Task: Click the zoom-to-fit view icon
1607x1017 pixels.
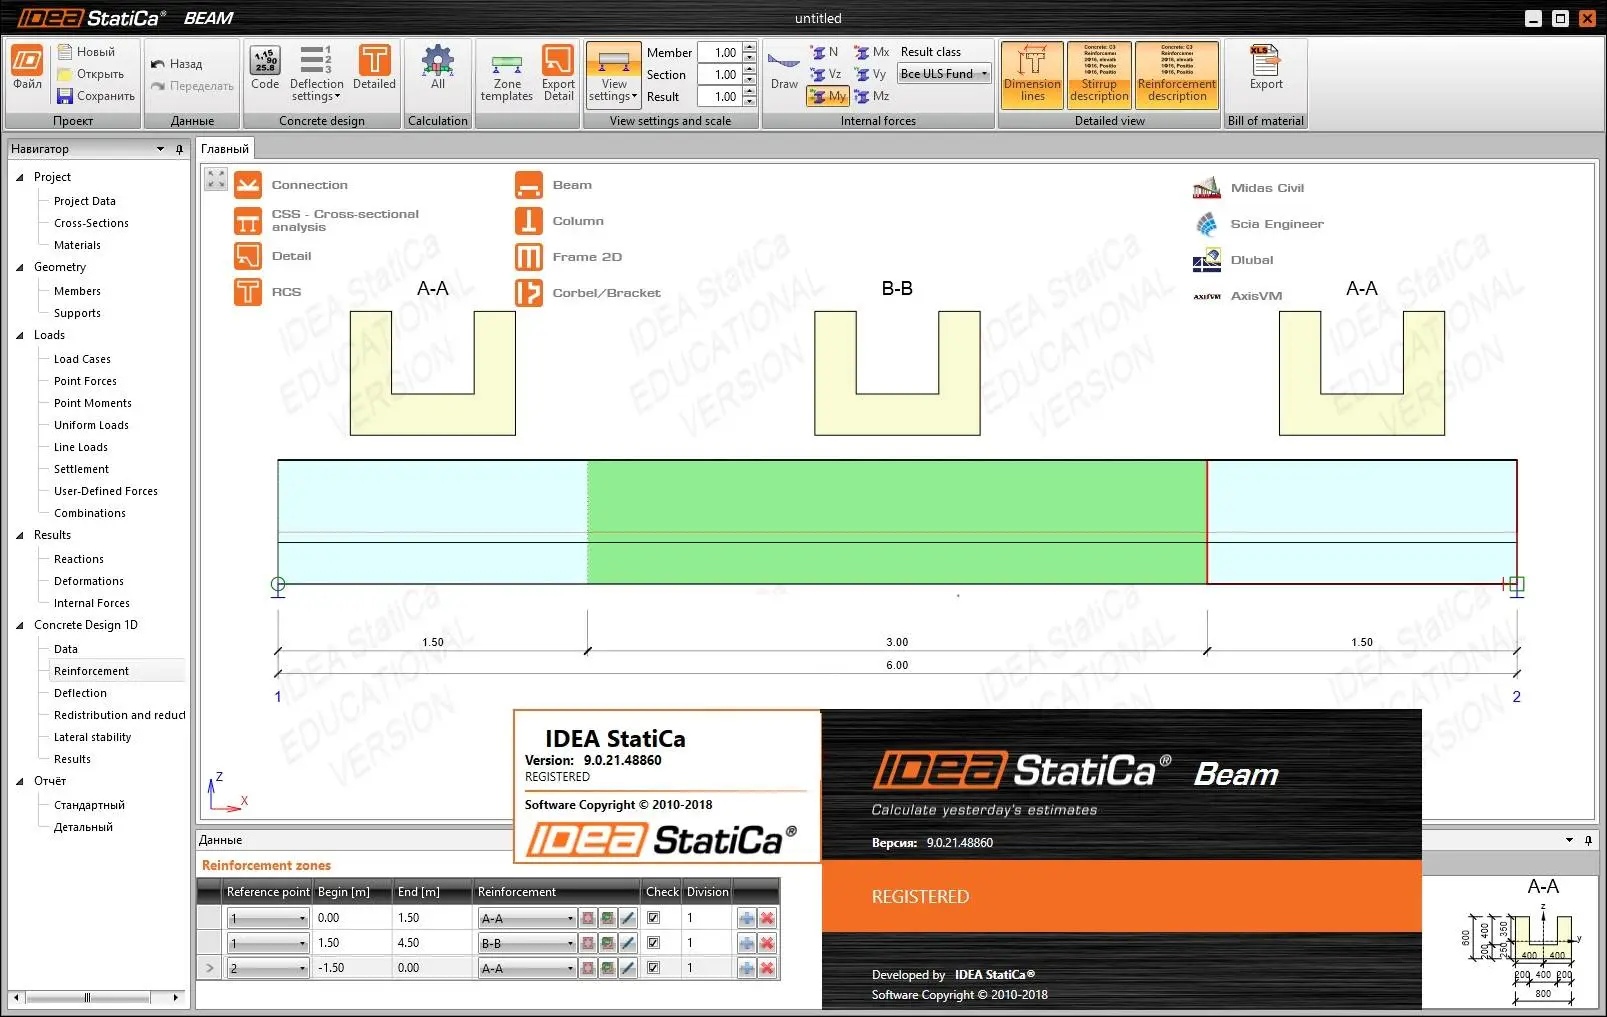Action: tap(216, 179)
